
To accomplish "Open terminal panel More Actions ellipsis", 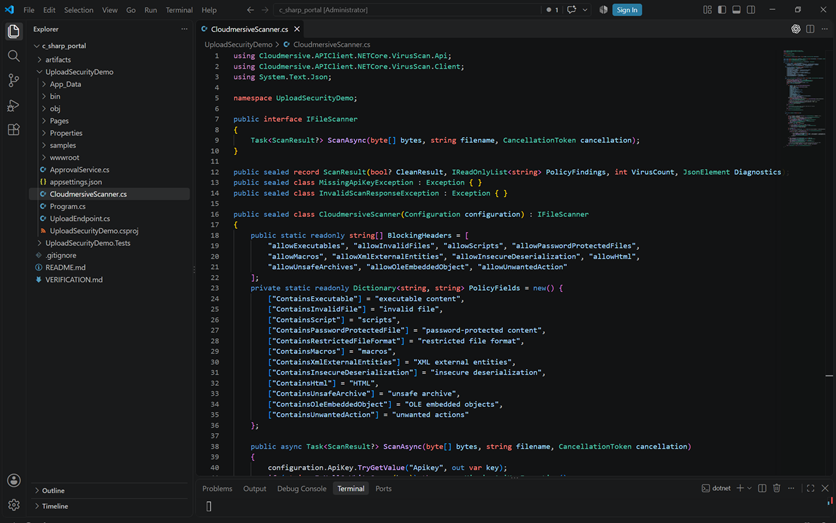I will pos(791,488).
